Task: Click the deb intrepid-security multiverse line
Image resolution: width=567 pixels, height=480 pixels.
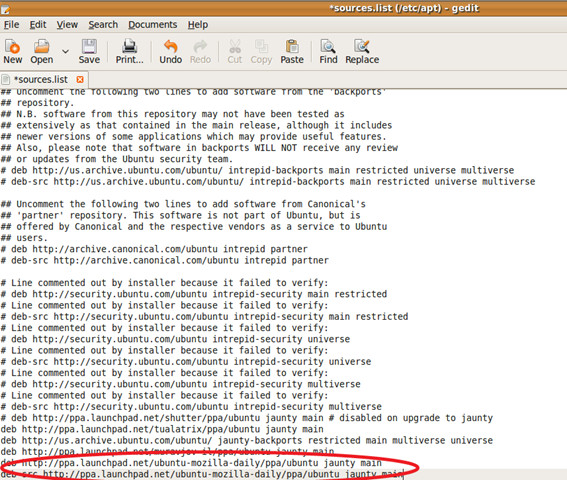Action: (180, 384)
